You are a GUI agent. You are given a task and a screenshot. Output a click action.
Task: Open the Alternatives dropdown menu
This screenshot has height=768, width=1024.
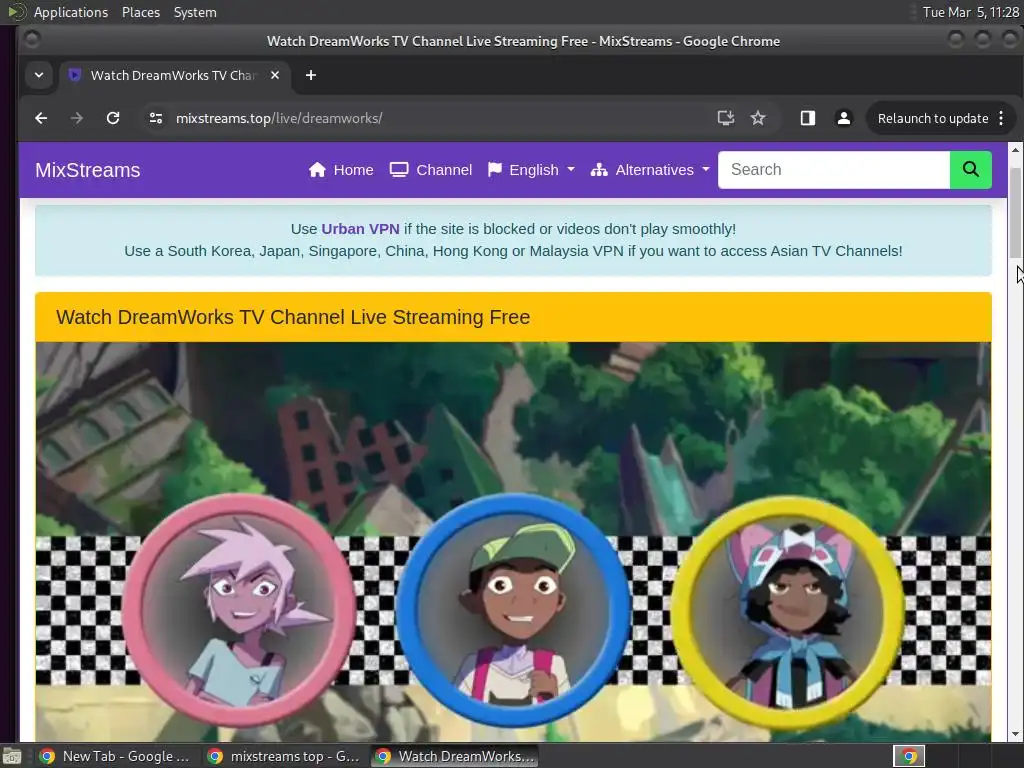(650, 170)
